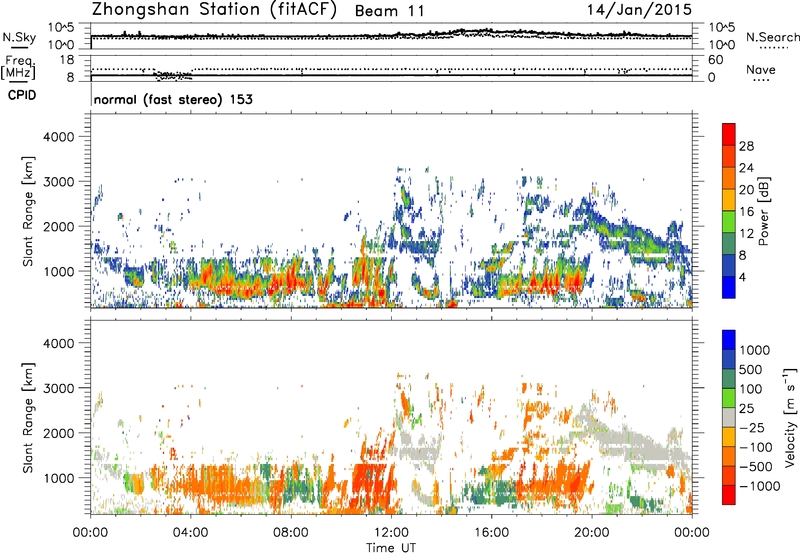This screenshot has width=800, height=554.
Task: Select the "N.Sky" legend label
Action: (19, 37)
